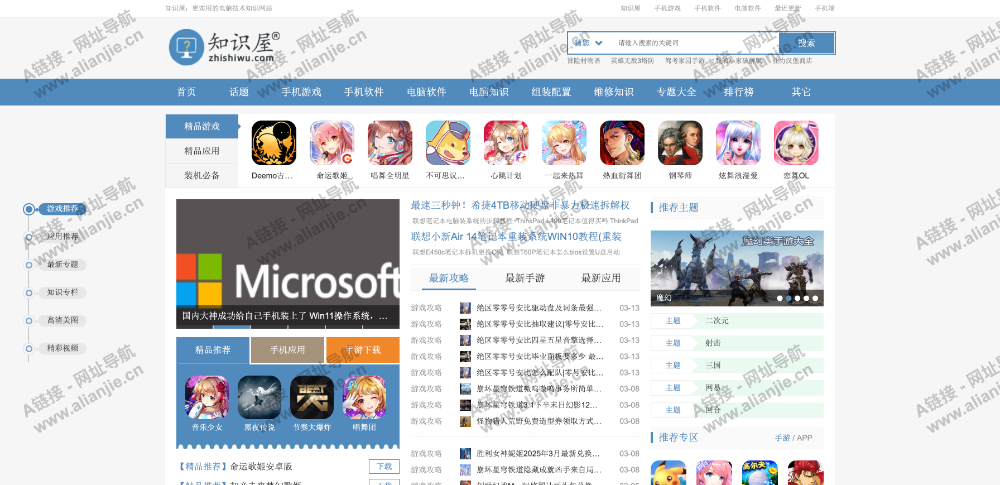Switch to the 最新手游 tab
The image size is (1000, 485).
coord(525,278)
